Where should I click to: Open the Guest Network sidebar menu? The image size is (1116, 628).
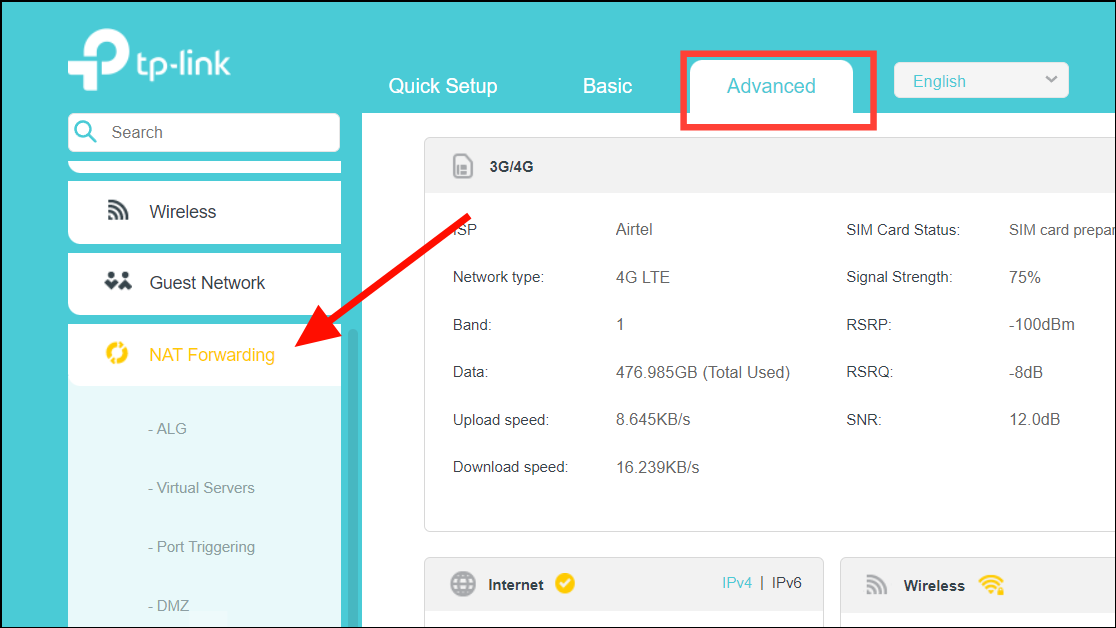click(x=204, y=283)
